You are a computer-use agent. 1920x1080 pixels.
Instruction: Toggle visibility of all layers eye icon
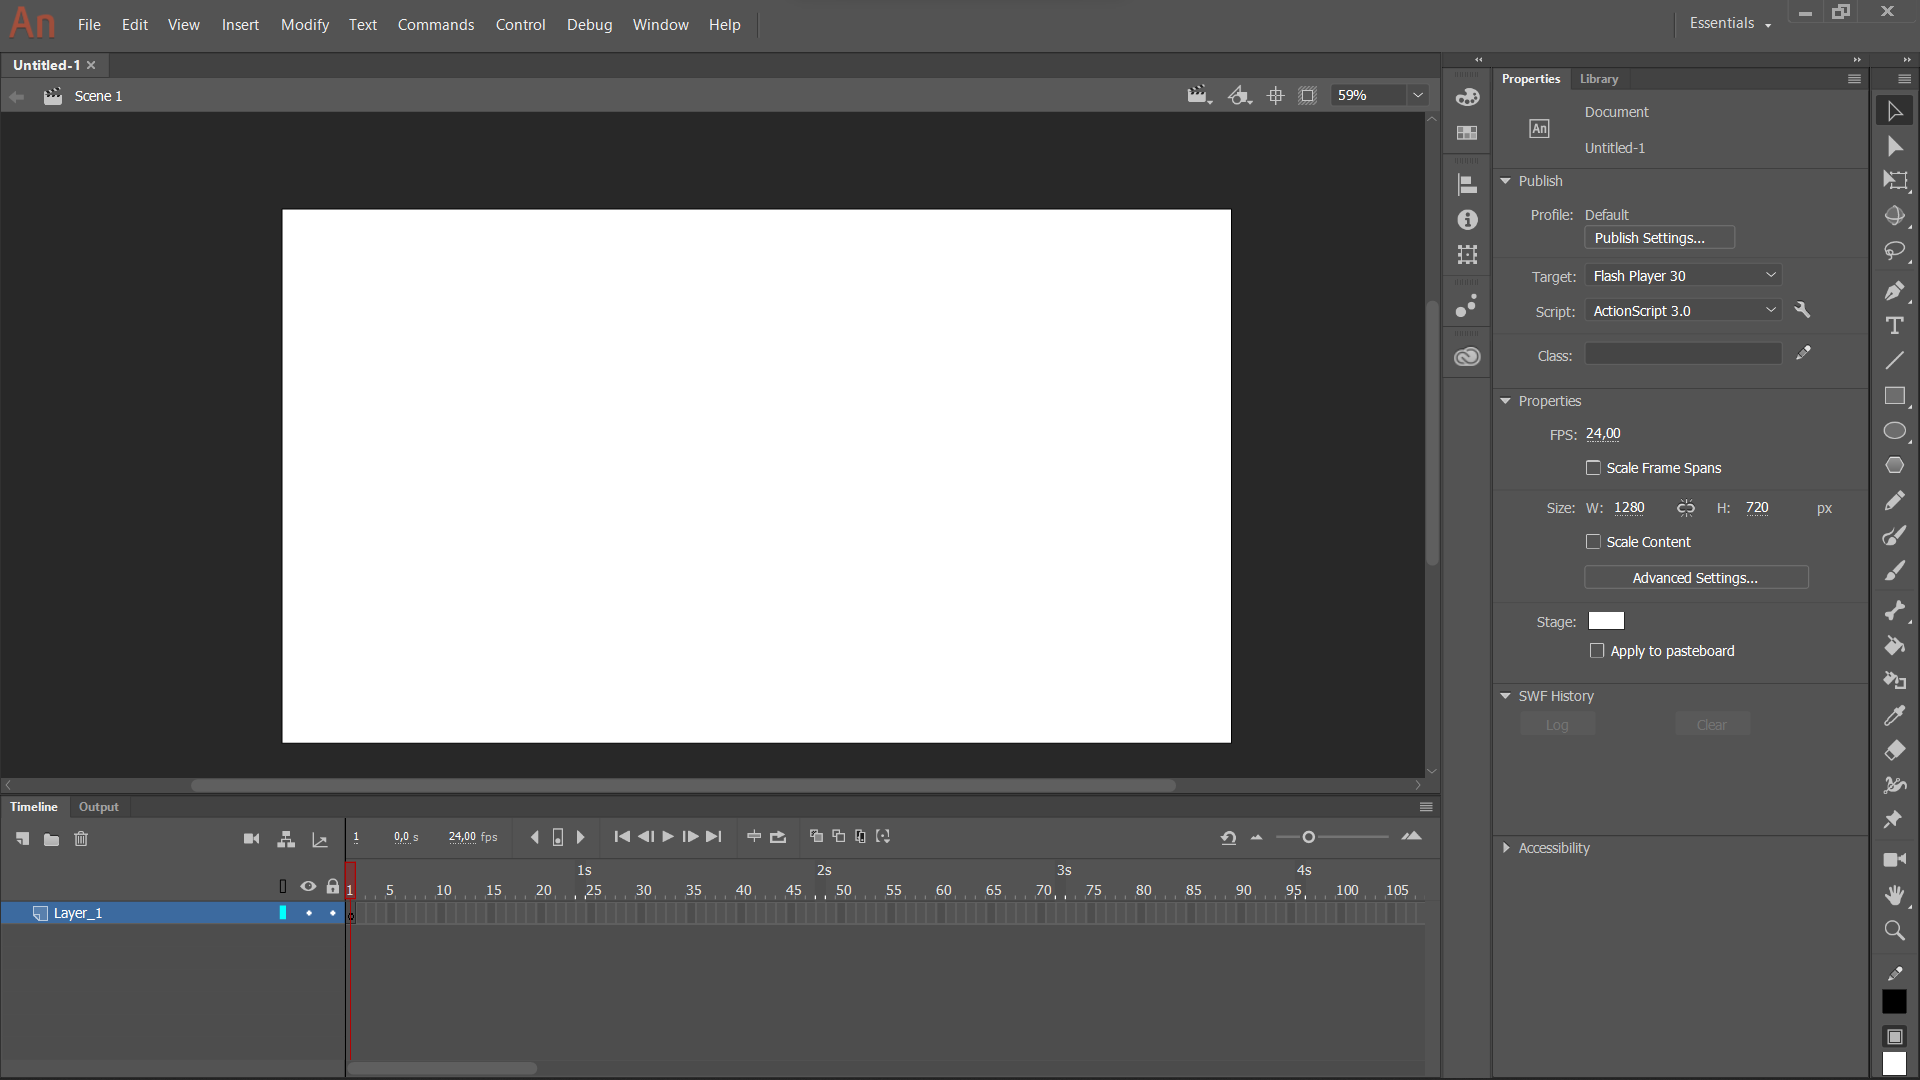pyautogui.click(x=308, y=886)
